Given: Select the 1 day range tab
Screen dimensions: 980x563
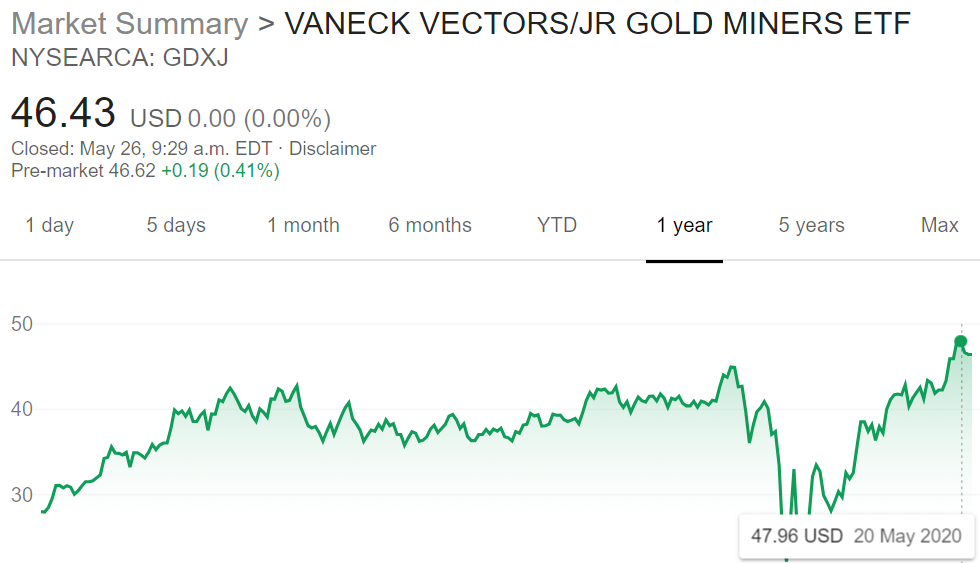Looking at the screenshot, I should [x=49, y=225].
